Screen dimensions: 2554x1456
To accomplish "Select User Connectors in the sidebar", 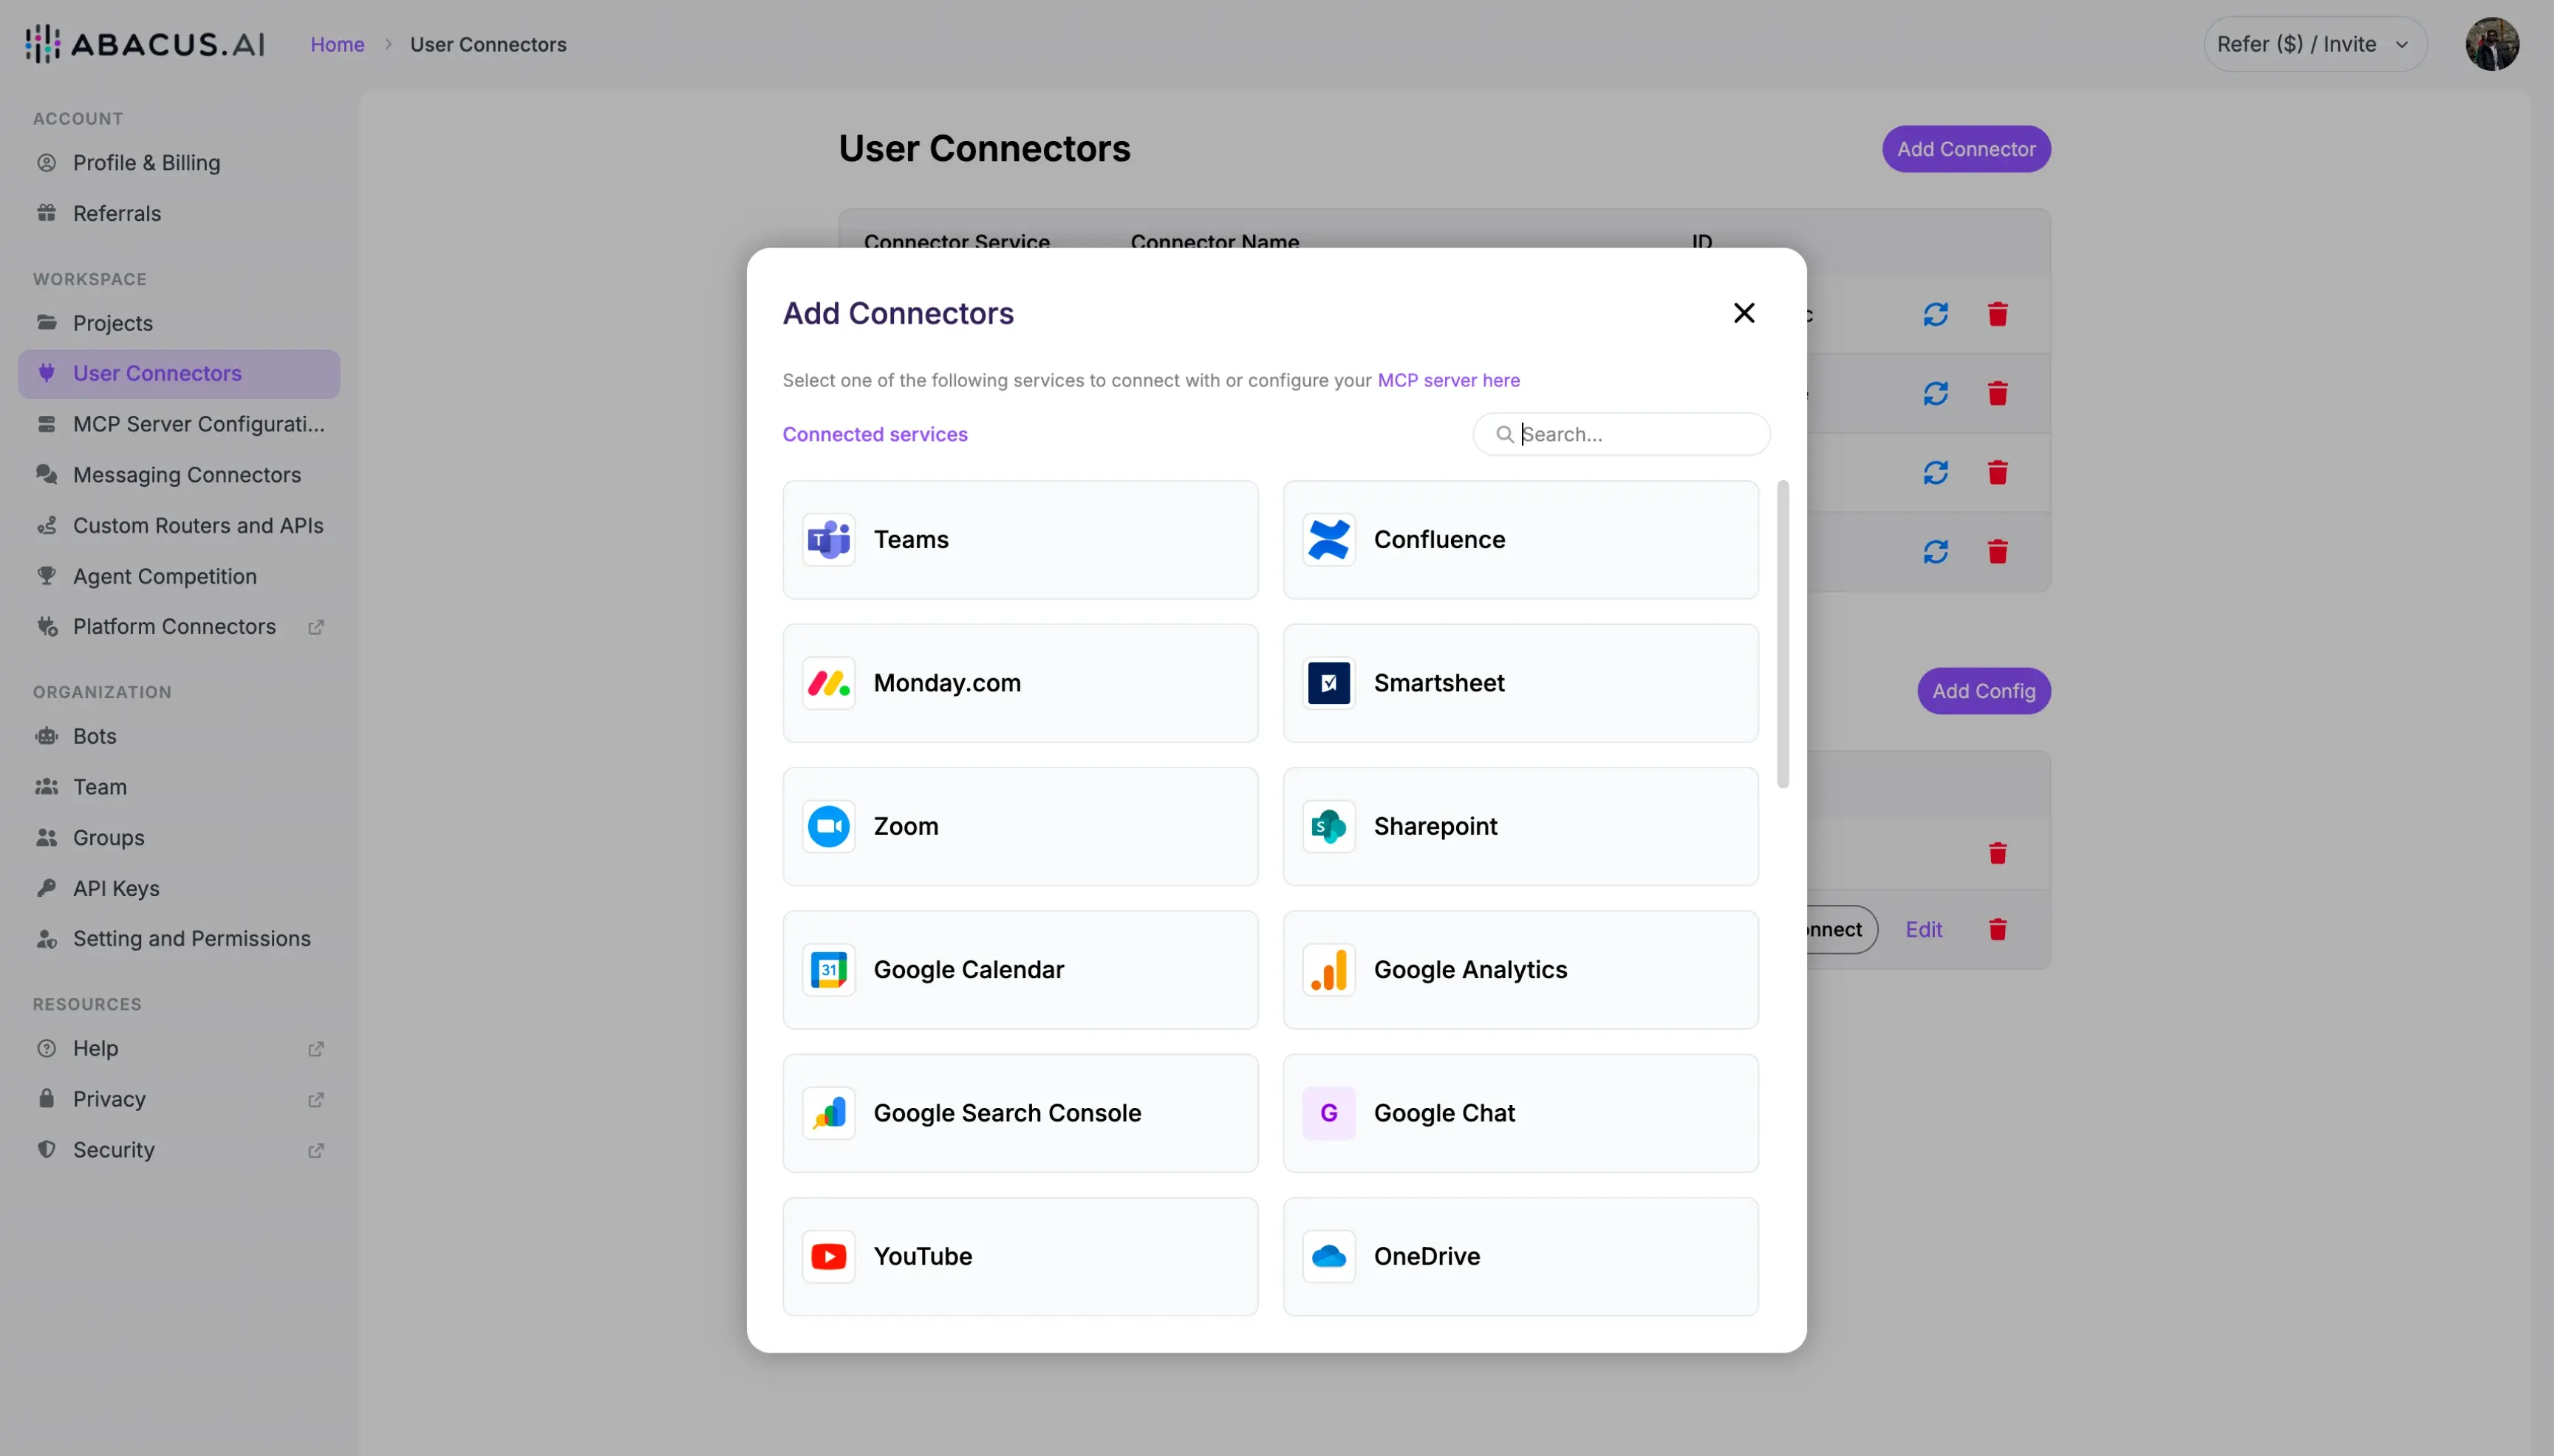I will [179, 373].
